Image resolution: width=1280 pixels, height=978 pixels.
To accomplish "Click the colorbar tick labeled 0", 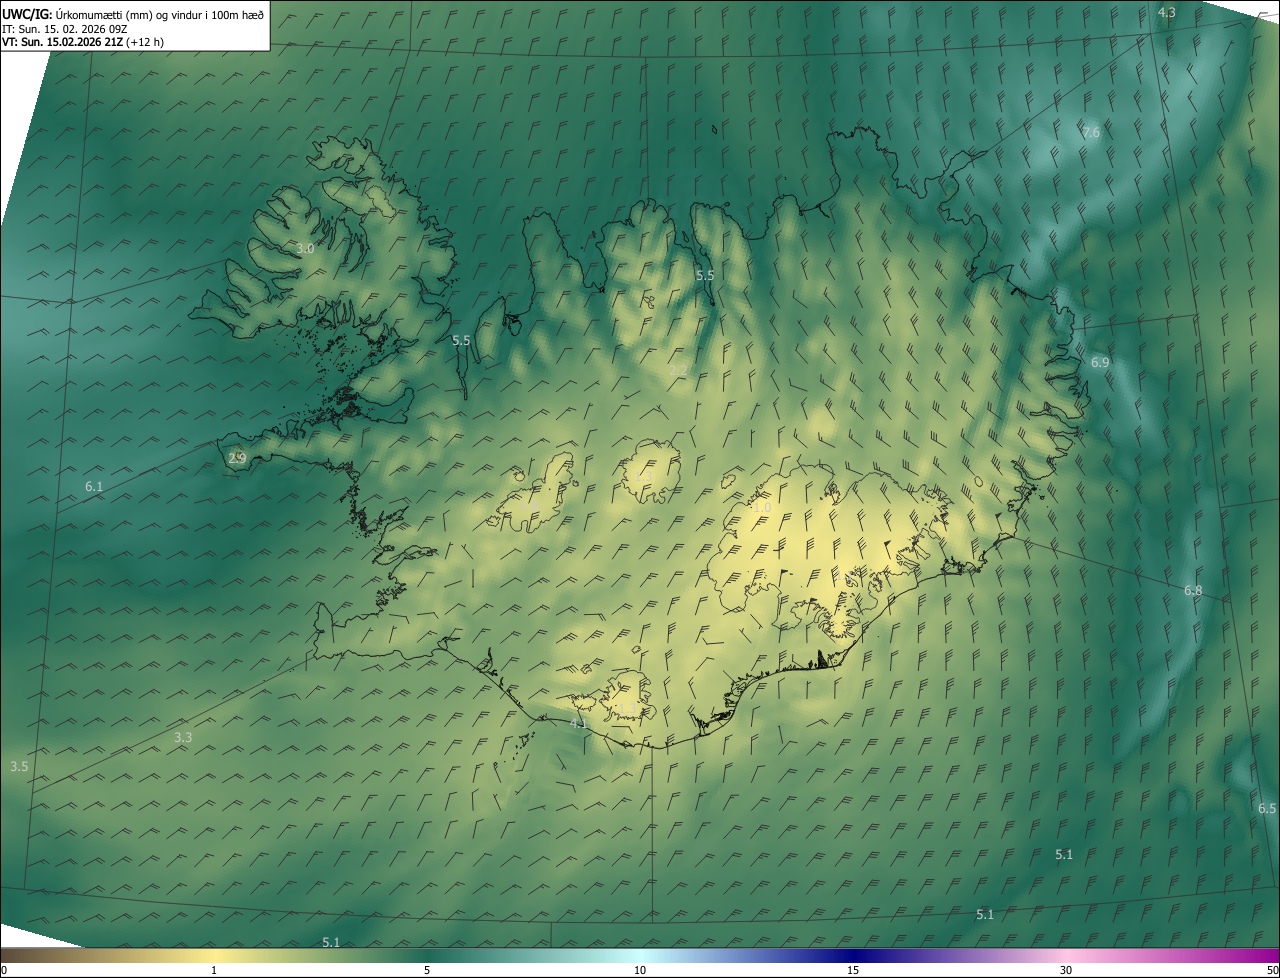I will click(x=3, y=970).
